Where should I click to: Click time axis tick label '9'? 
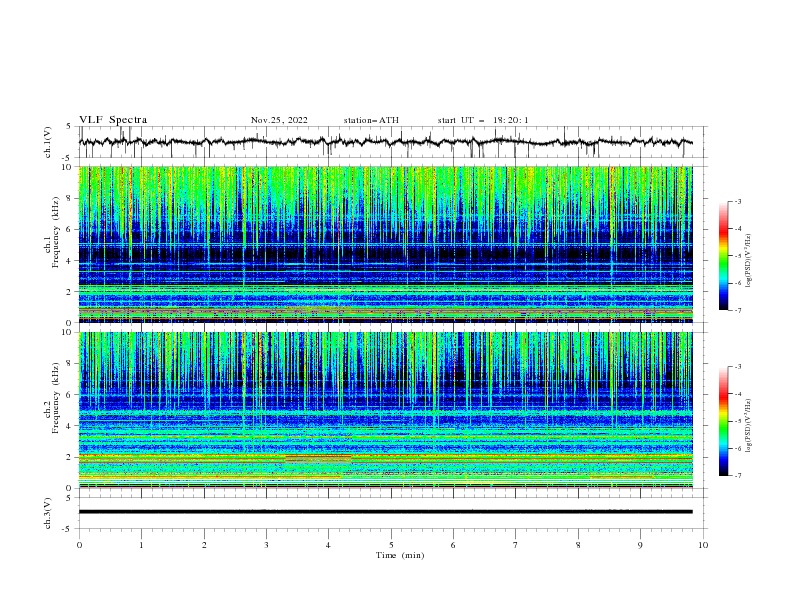pyautogui.click(x=640, y=545)
